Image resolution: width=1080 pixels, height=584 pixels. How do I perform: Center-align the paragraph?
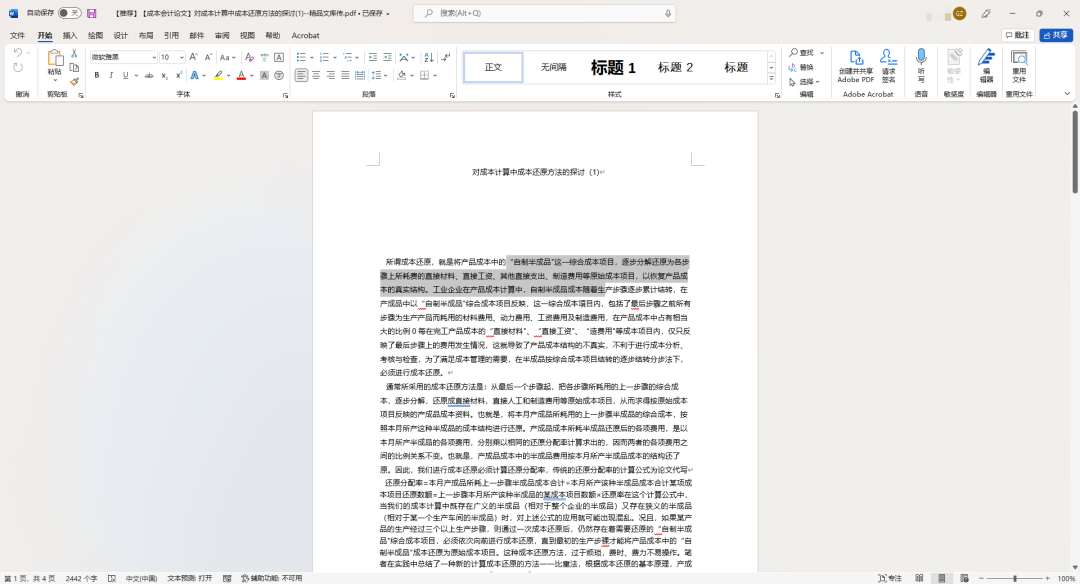pos(316,75)
